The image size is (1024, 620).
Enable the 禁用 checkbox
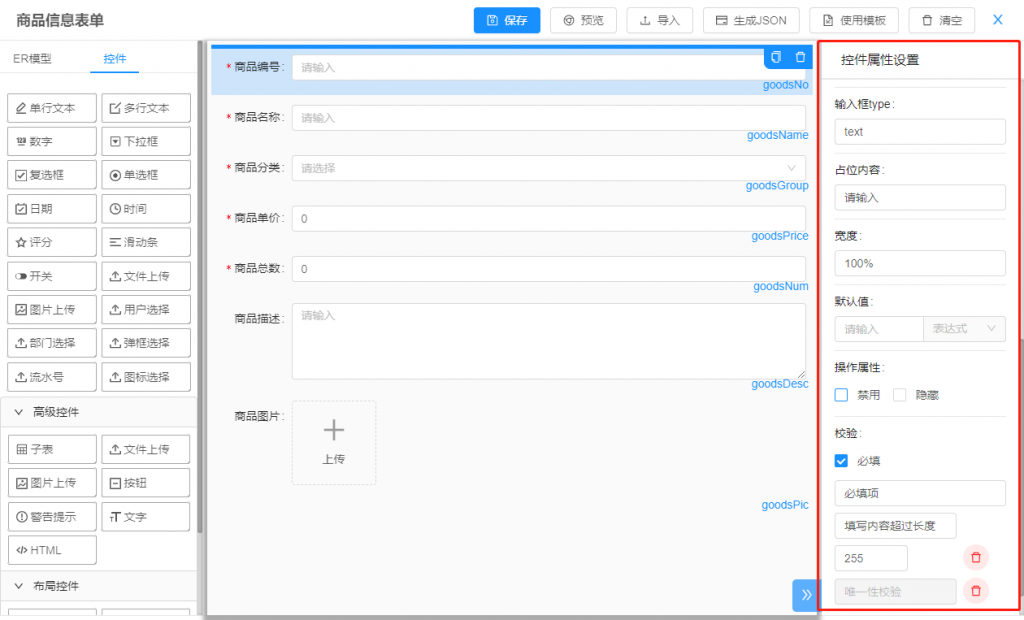coord(842,395)
